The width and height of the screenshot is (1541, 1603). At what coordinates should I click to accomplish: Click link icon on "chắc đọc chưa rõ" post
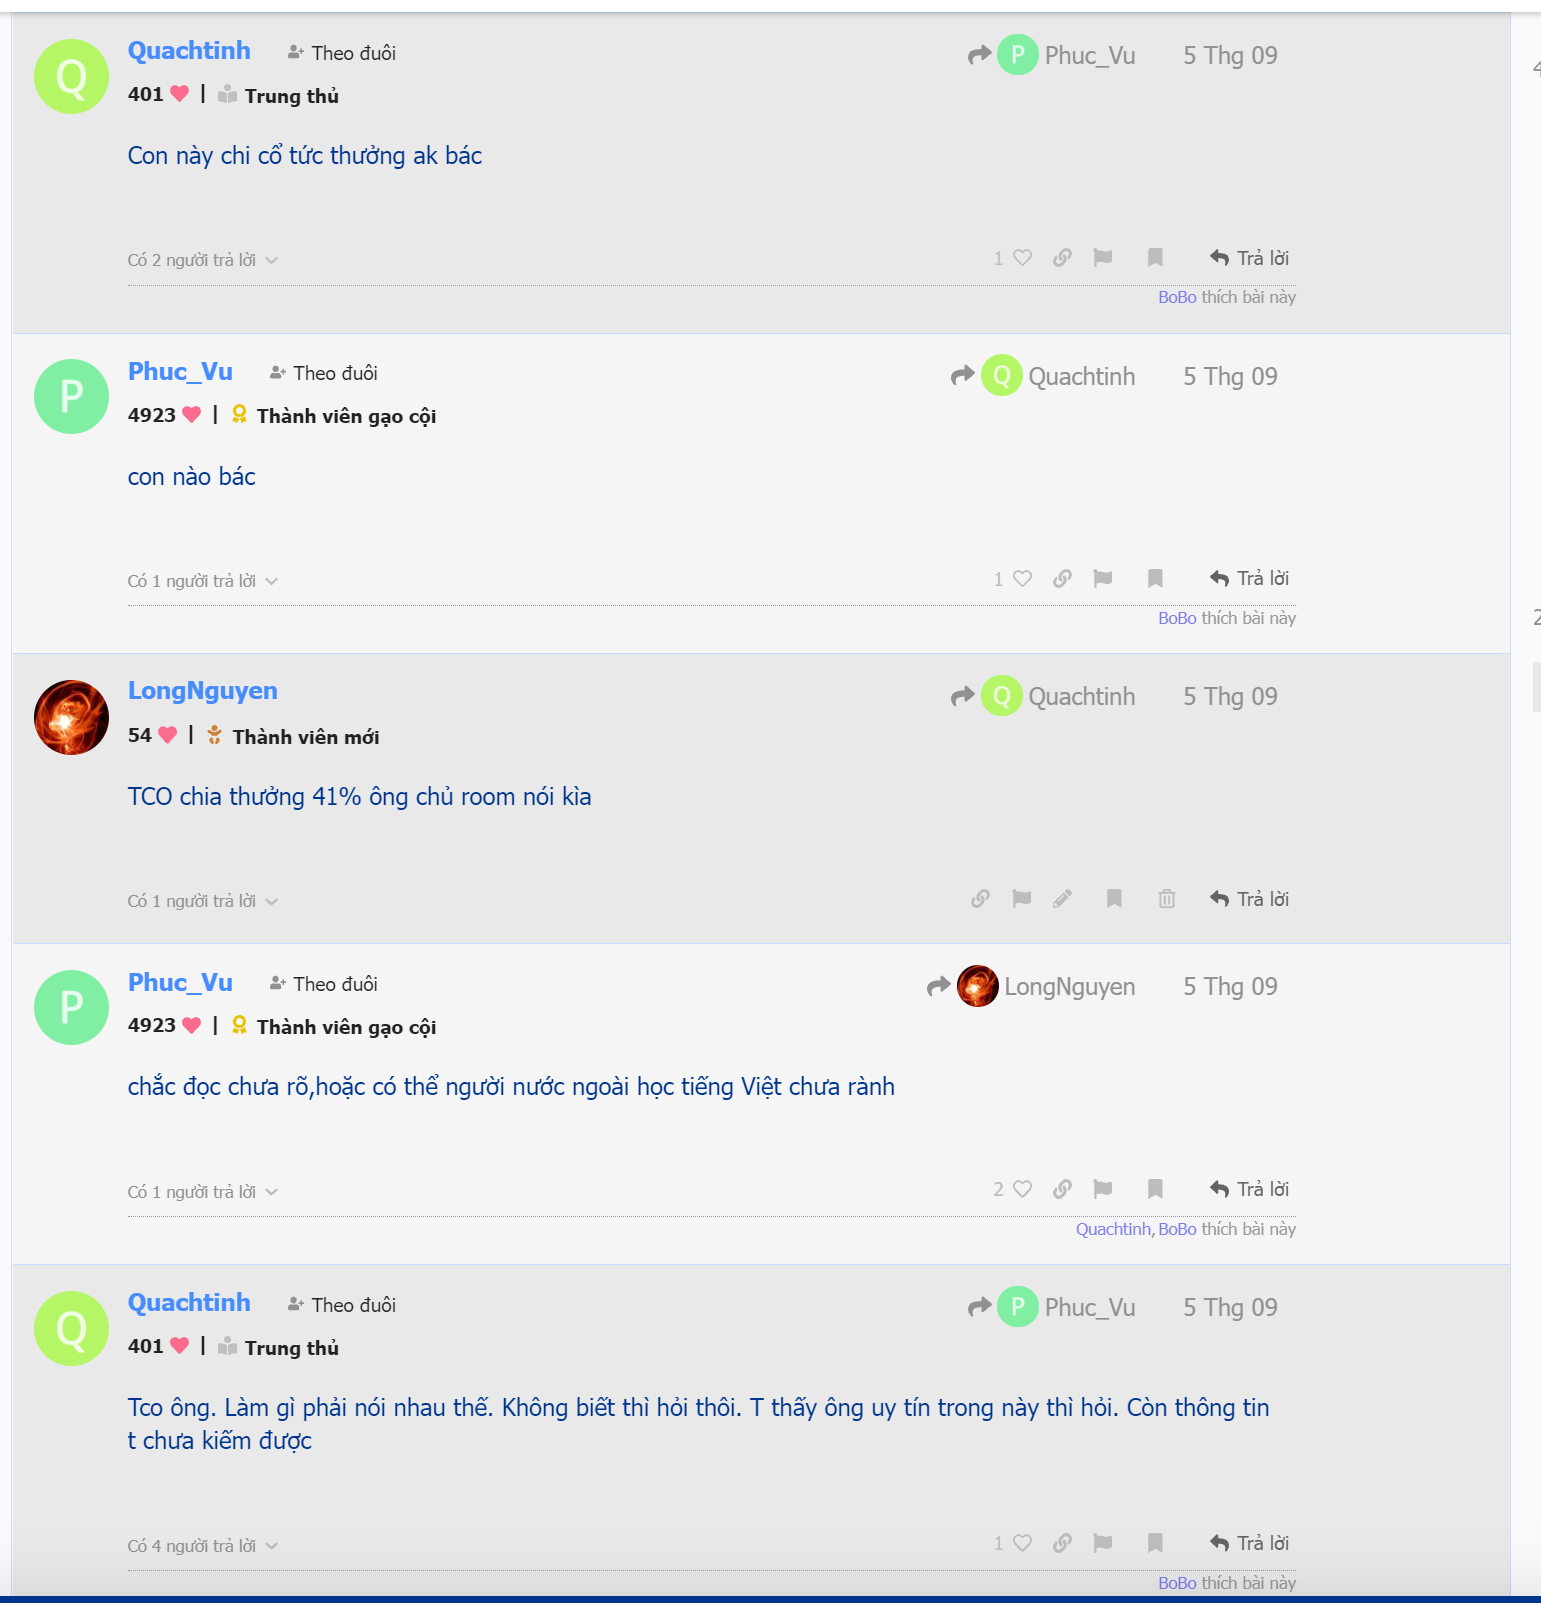(x=1062, y=1189)
